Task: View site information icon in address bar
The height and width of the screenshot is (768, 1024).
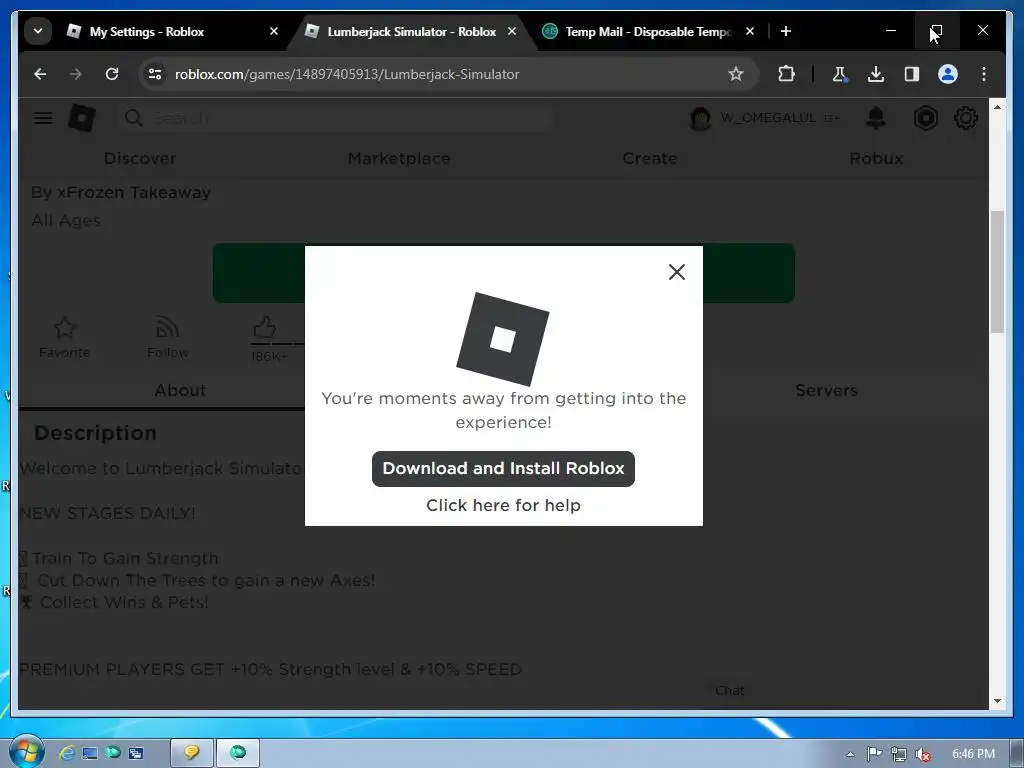Action: (155, 74)
